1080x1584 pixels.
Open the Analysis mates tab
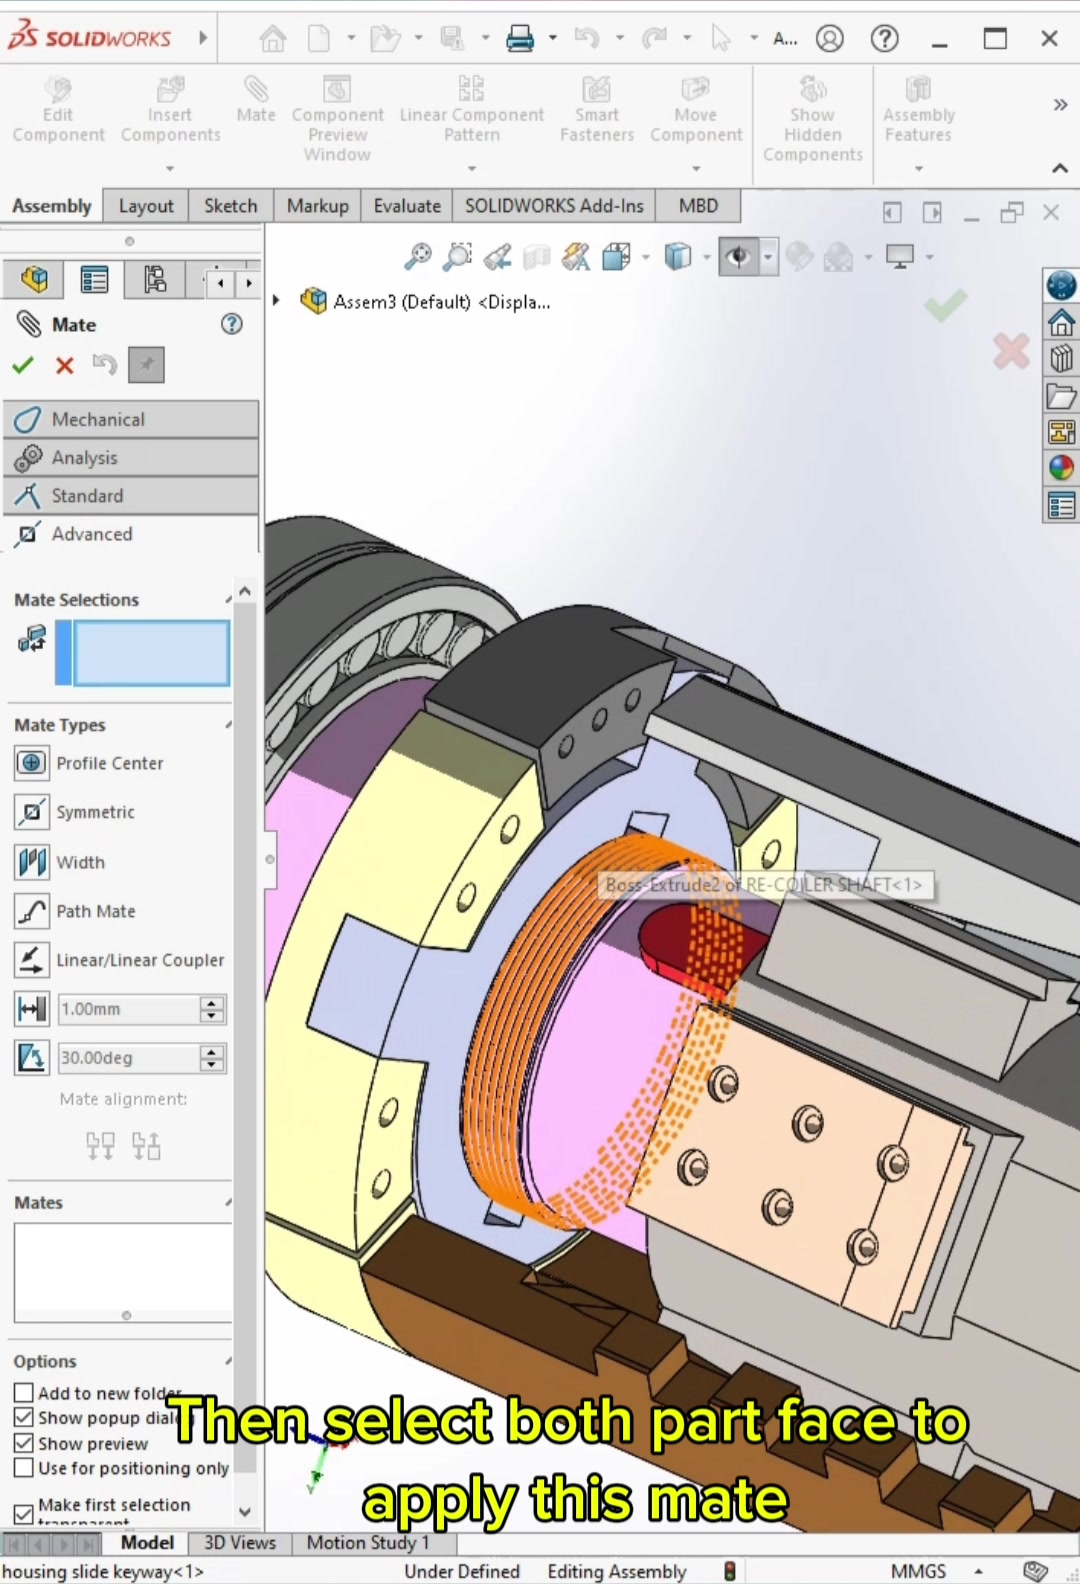coord(131,458)
